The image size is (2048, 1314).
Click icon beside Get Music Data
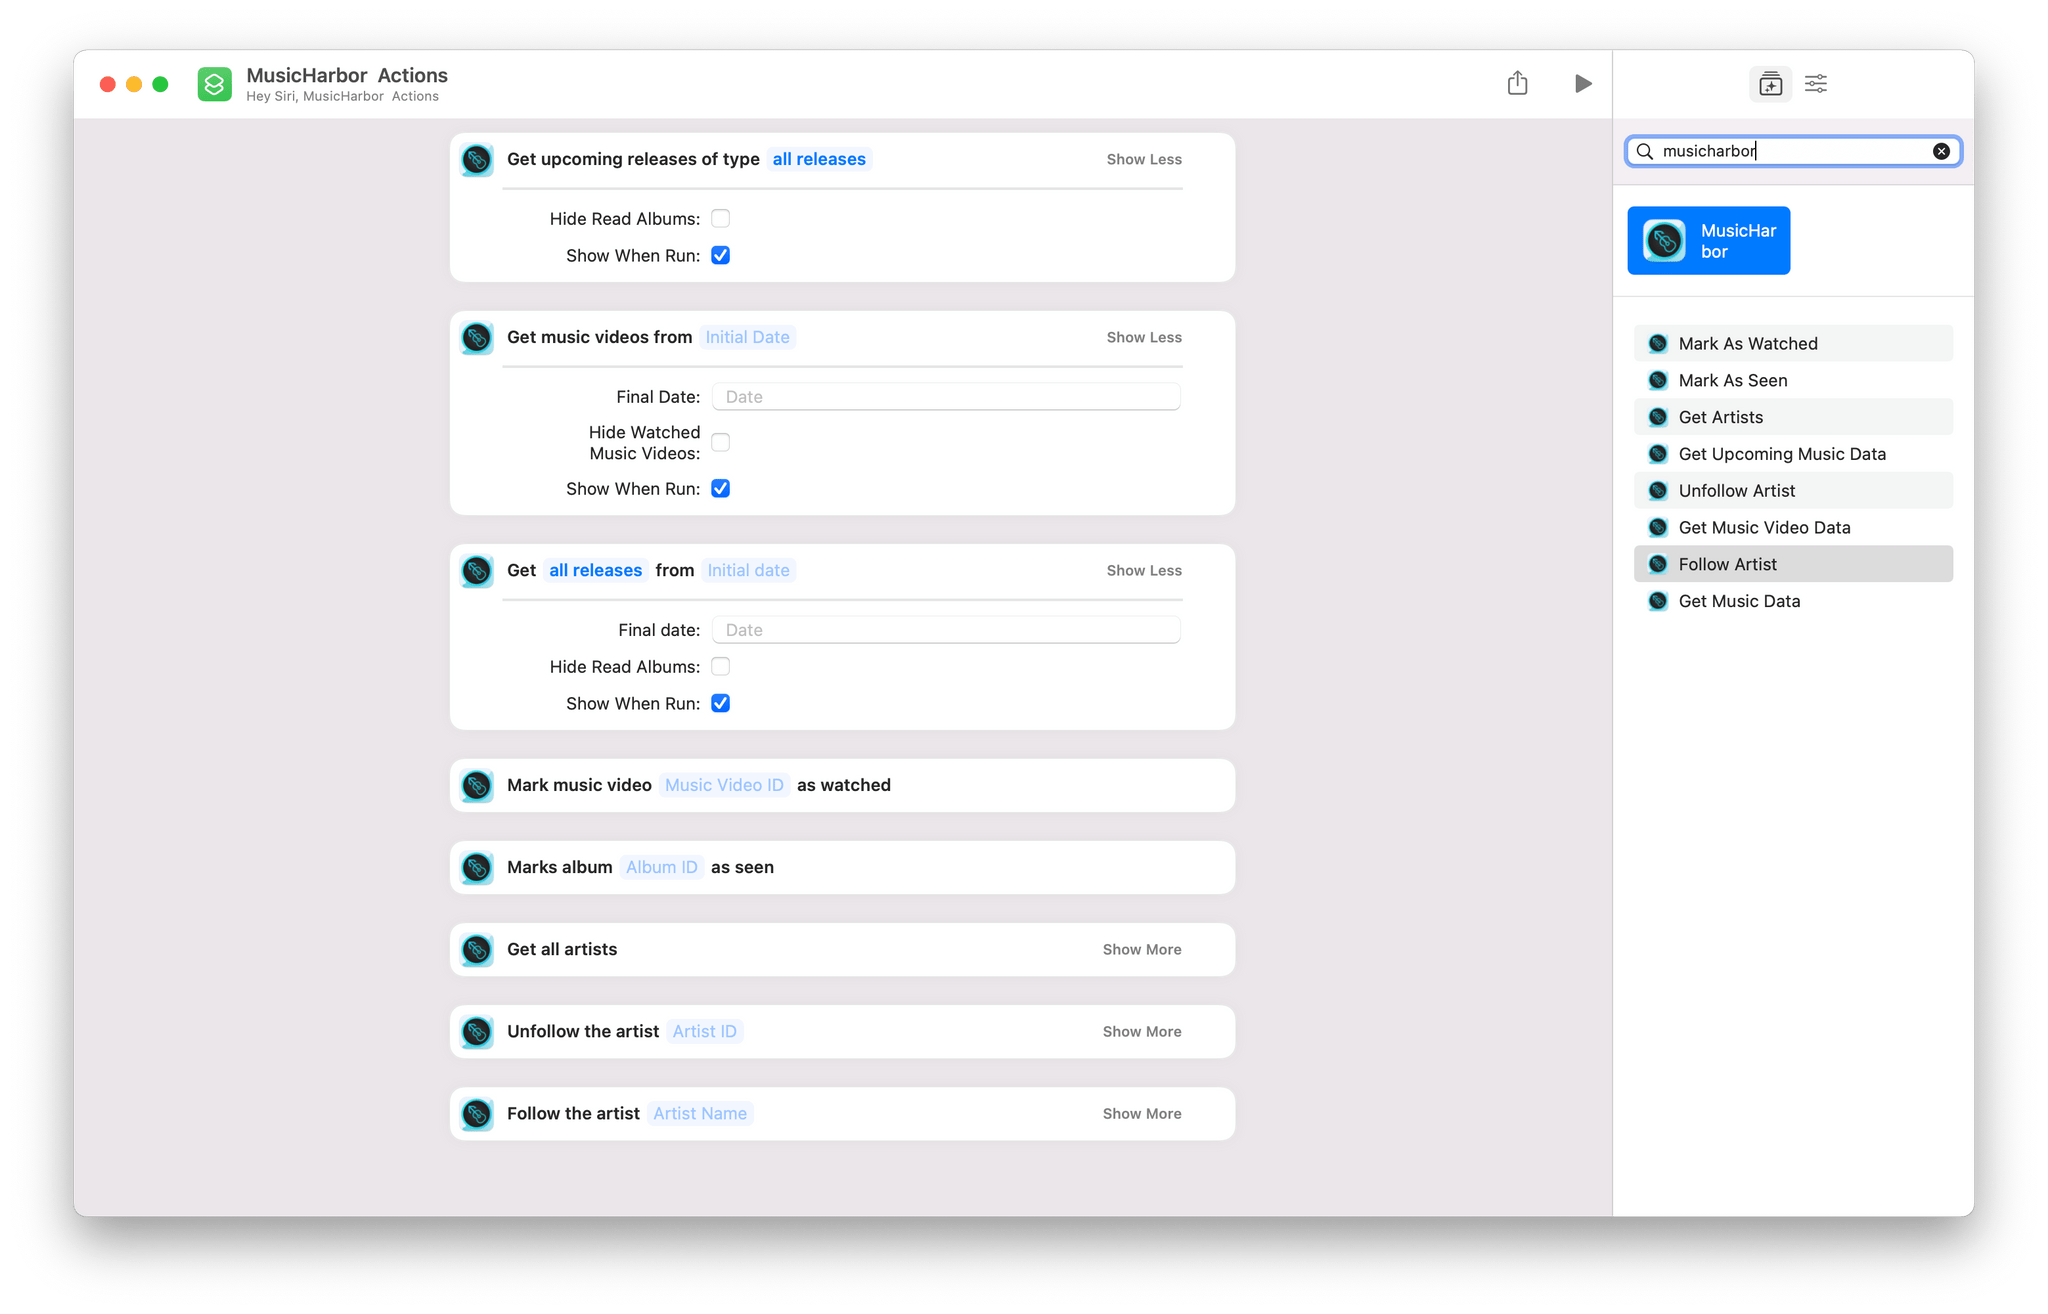pos(1658,601)
